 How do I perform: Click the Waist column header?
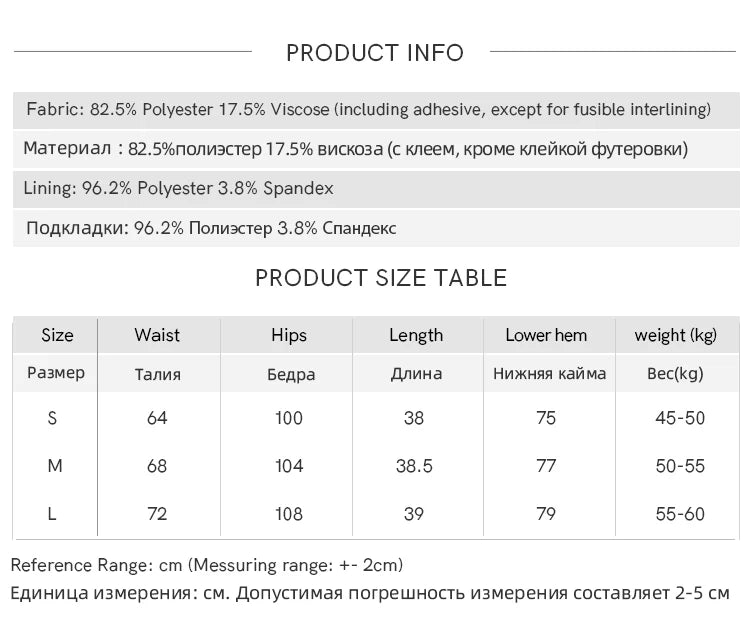[157, 335]
